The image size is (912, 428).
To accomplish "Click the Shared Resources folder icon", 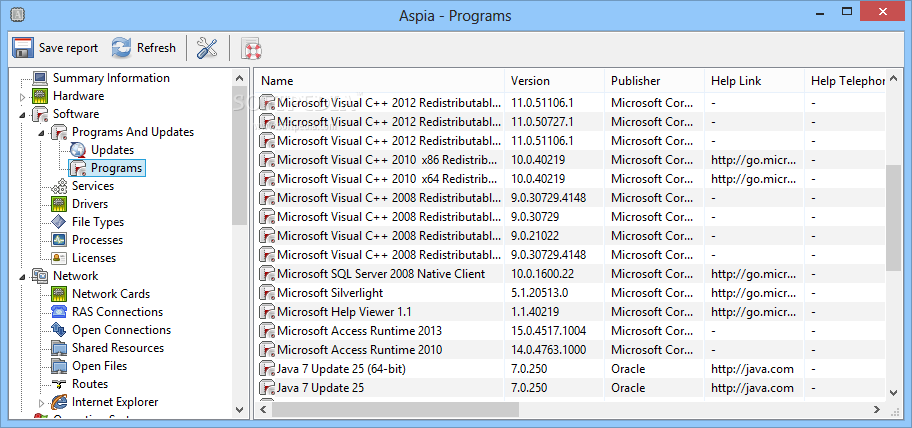I will [59, 348].
